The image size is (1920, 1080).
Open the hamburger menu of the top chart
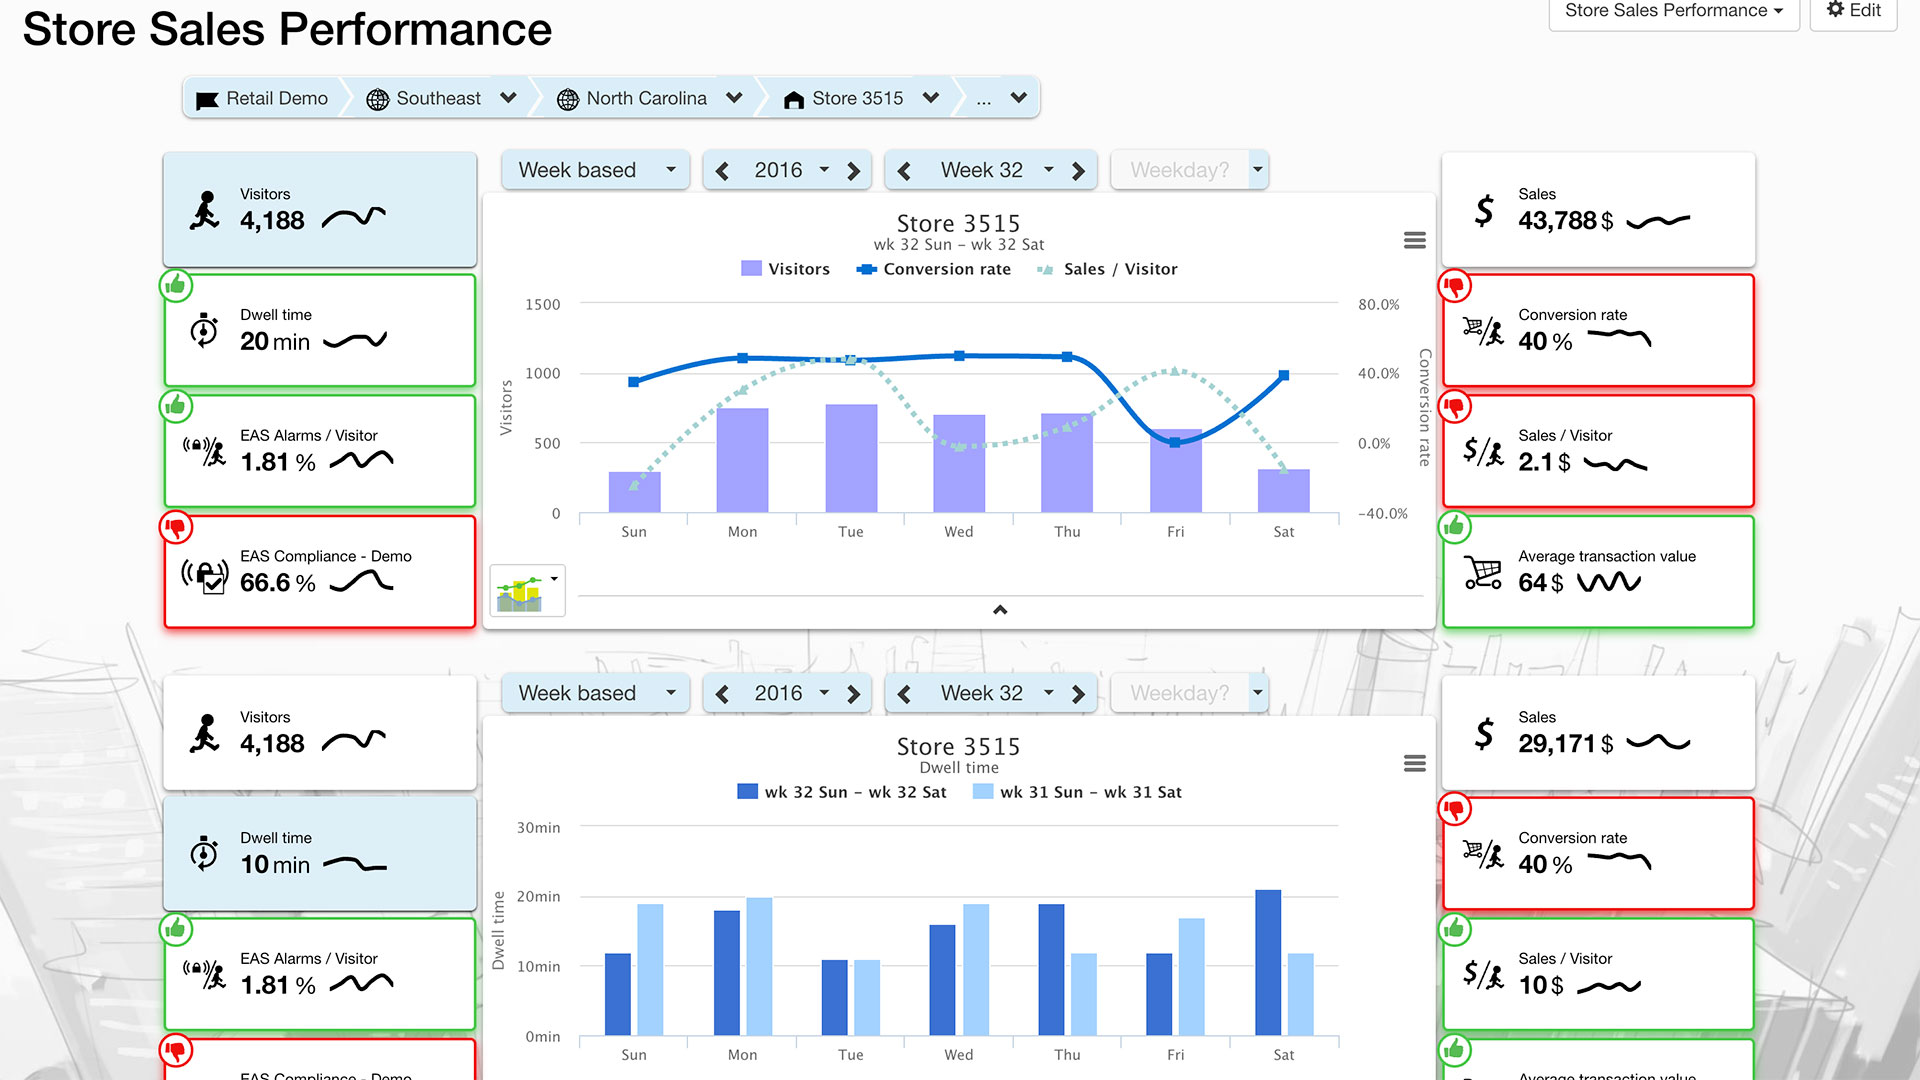click(x=1414, y=240)
